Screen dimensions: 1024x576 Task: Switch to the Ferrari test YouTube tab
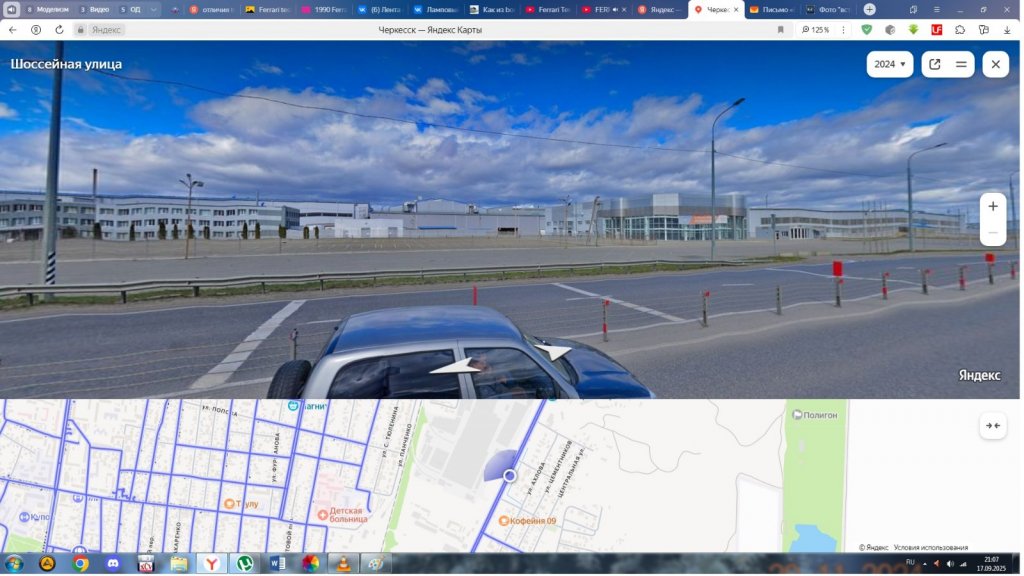[548, 9]
